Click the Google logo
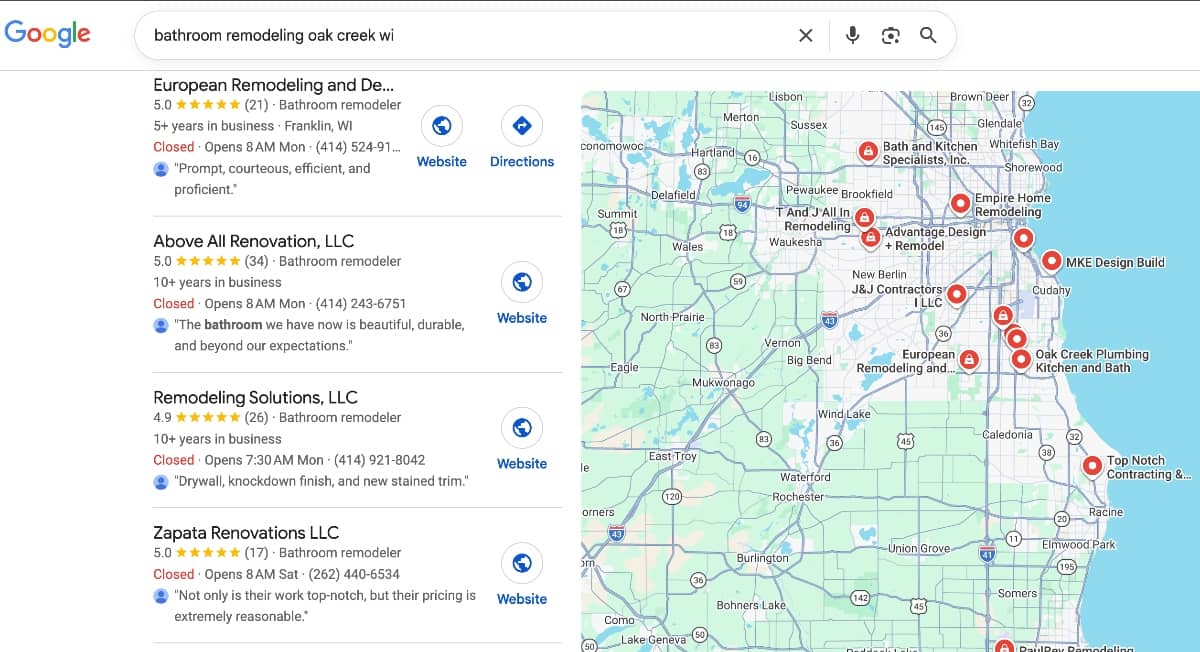 pyautogui.click(x=47, y=33)
